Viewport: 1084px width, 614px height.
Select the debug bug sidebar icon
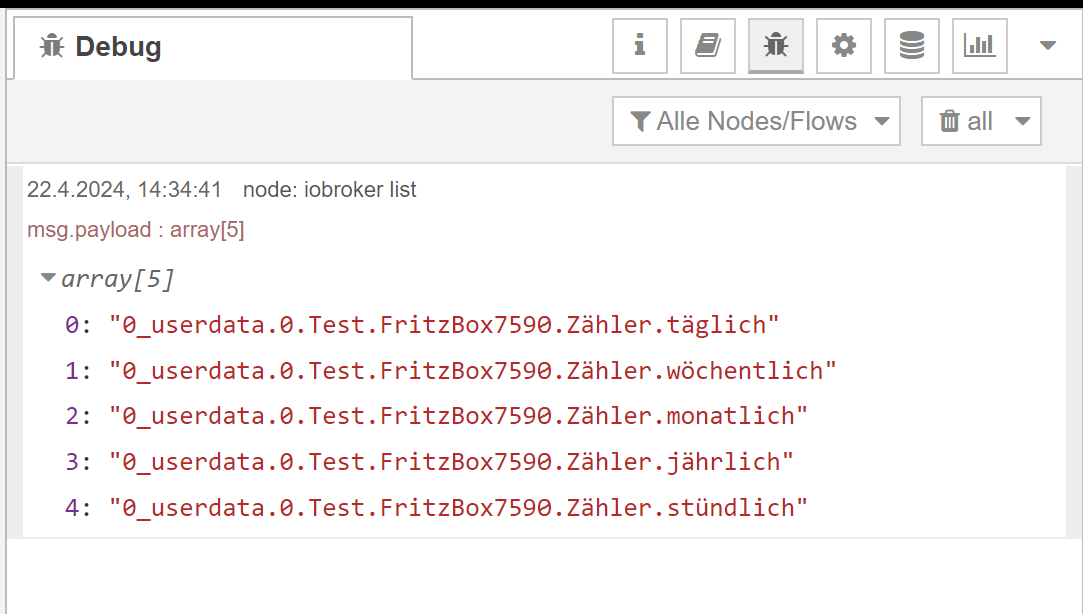[x=776, y=46]
